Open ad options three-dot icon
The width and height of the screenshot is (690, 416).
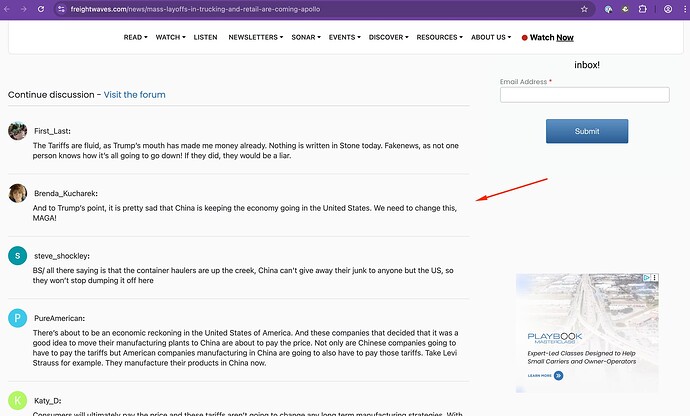coord(655,277)
